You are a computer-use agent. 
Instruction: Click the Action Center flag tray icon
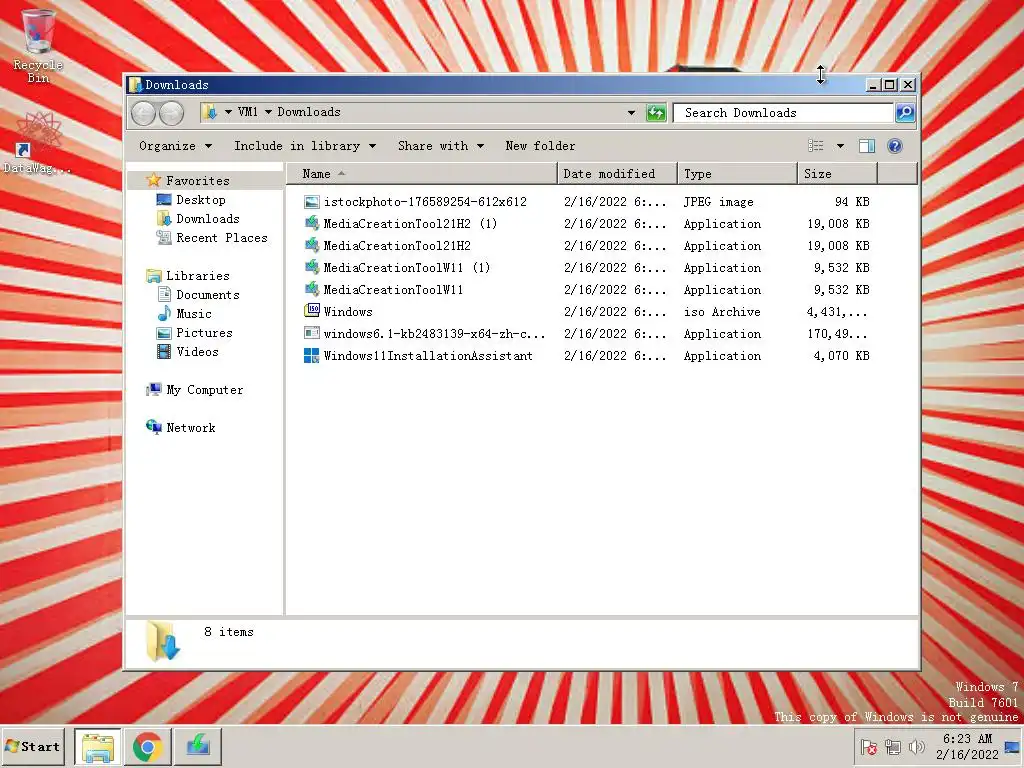[x=868, y=746]
